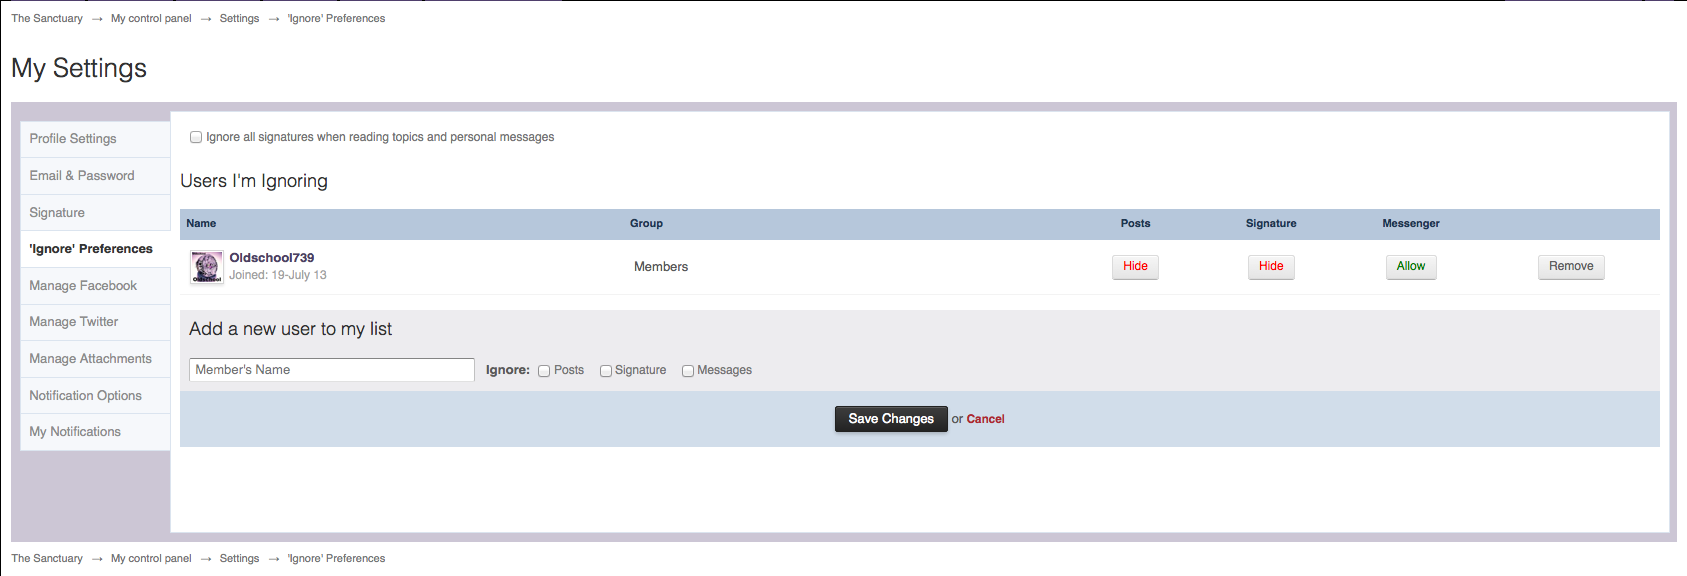The width and height of the screenshot is (1687, 576).
Task: Select Manage Twitter in sidebar
Action: pos(74,322)
